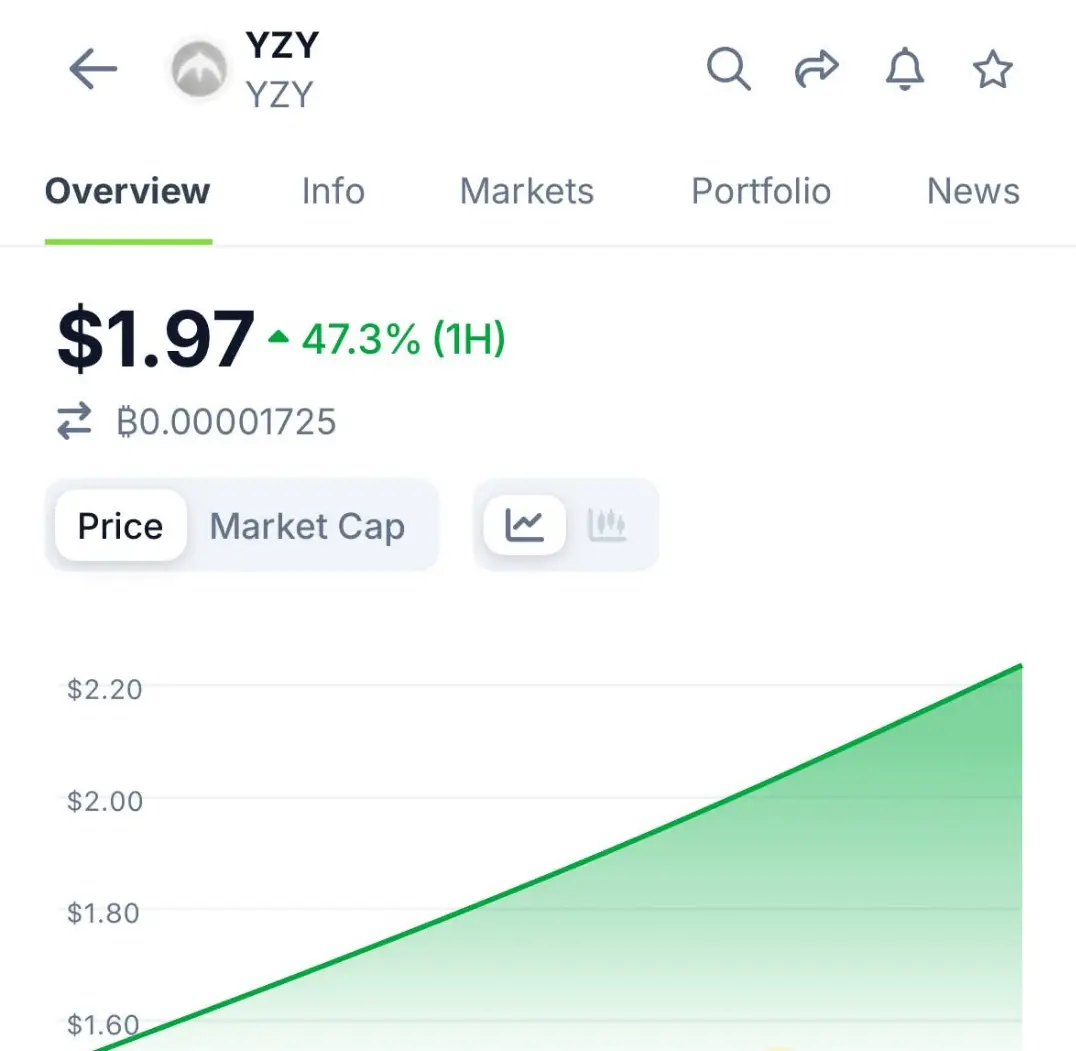Select the Price chart toggle

121,526
